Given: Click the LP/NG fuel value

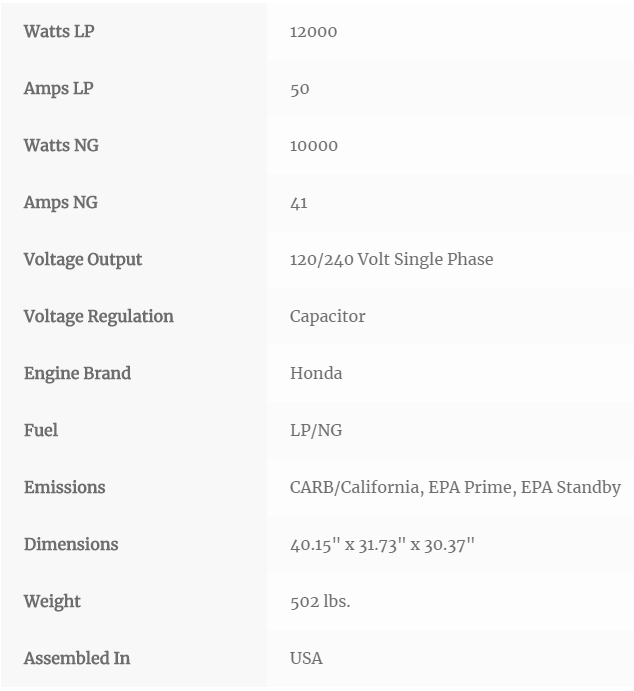Looking at the screenshot, I should [x=316, y=431].
